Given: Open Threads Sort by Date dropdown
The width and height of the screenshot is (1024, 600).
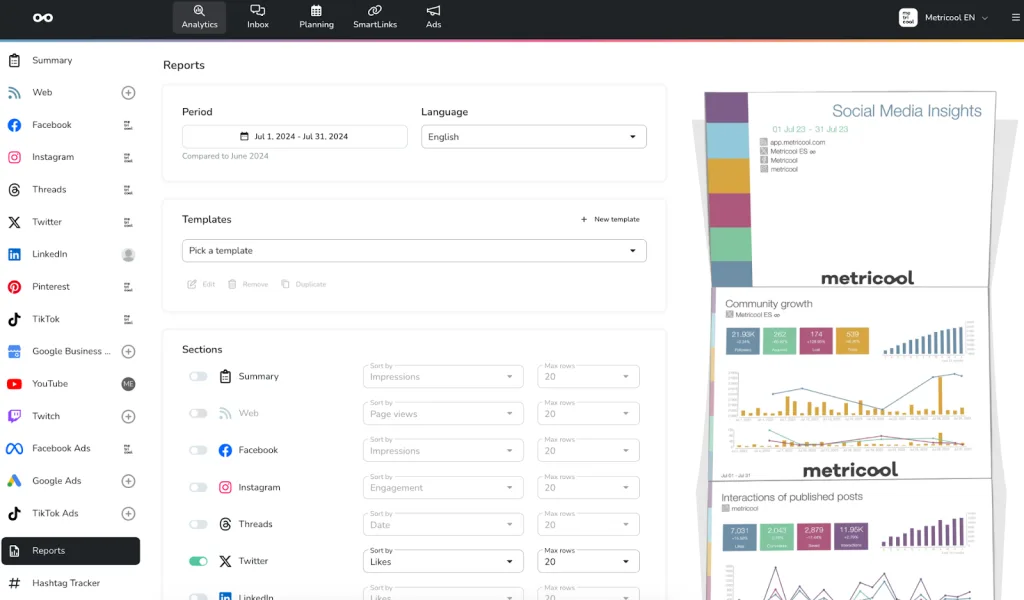Looking at the screenshot, I should click(443, 524).
